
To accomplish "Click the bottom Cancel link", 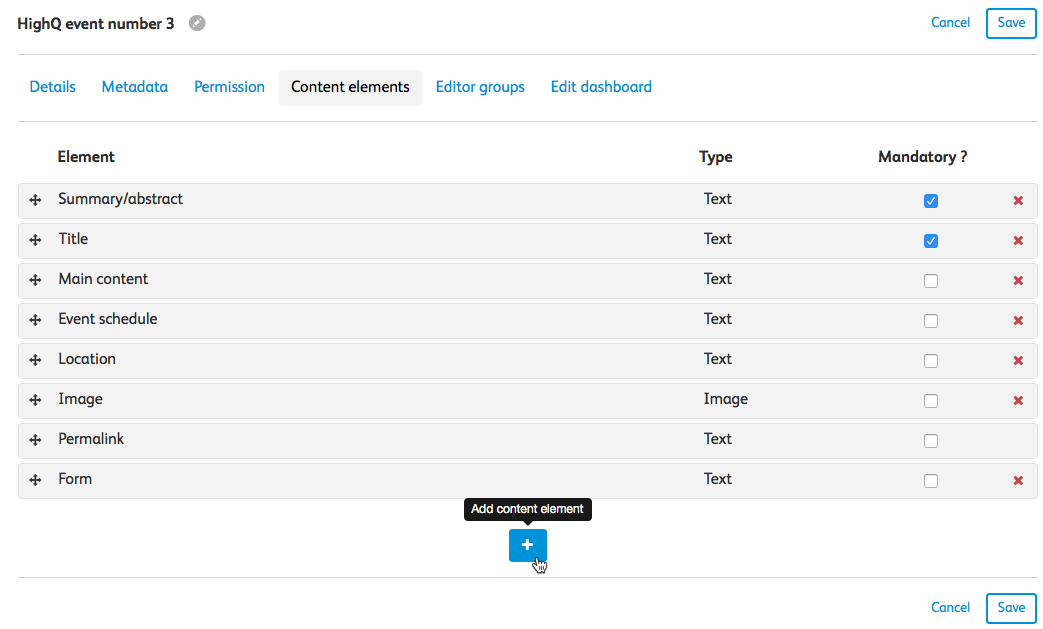I will click(950, 607).
